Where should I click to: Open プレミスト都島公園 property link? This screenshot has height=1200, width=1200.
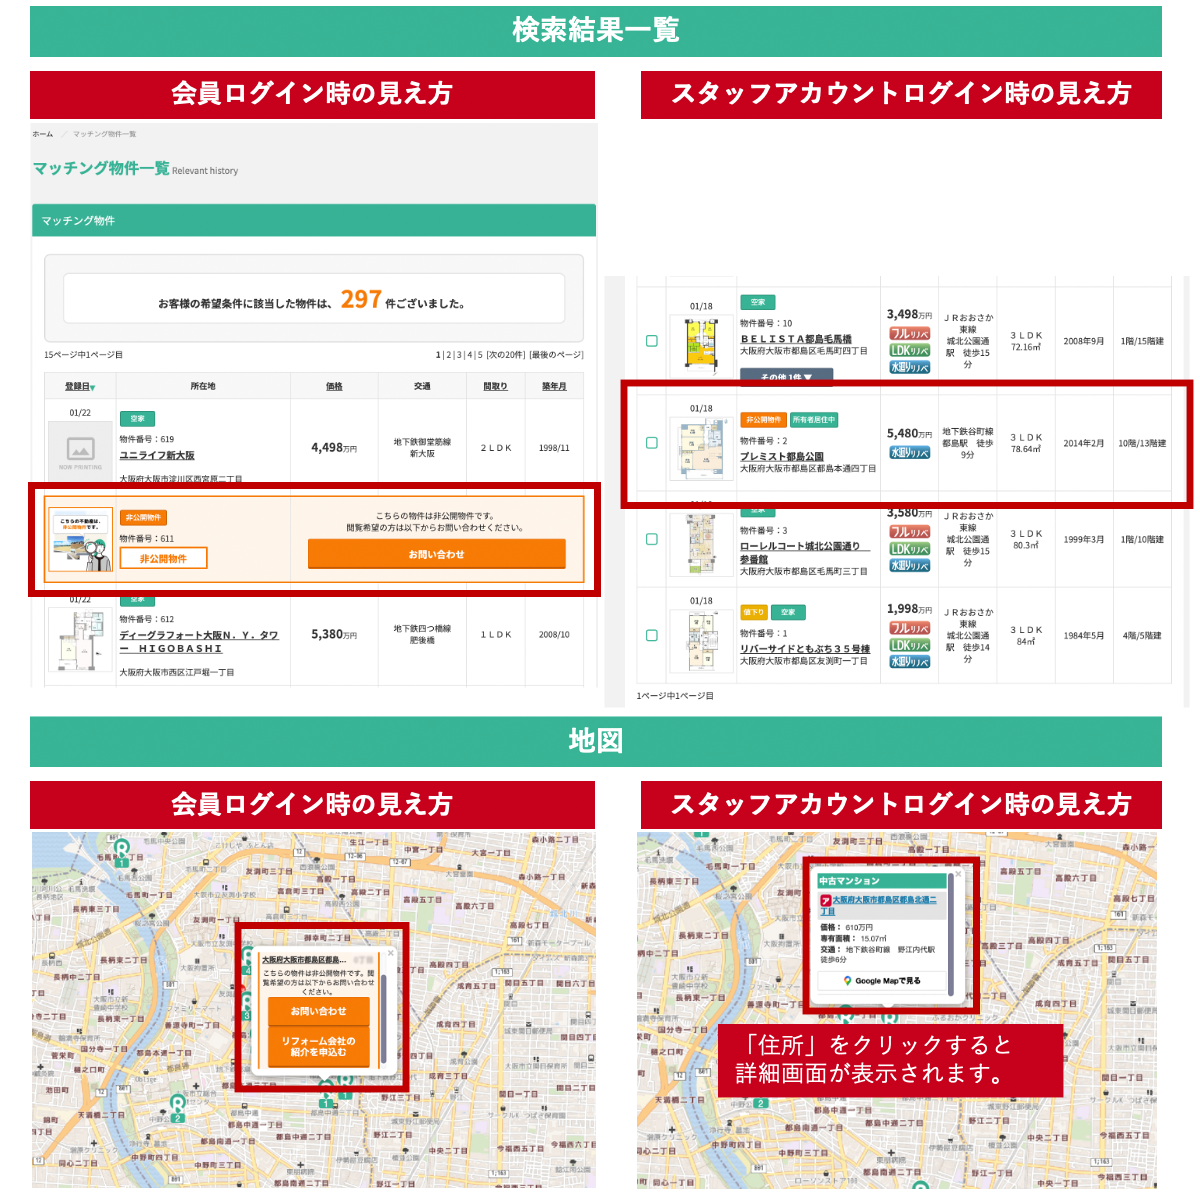click(782, 456)
